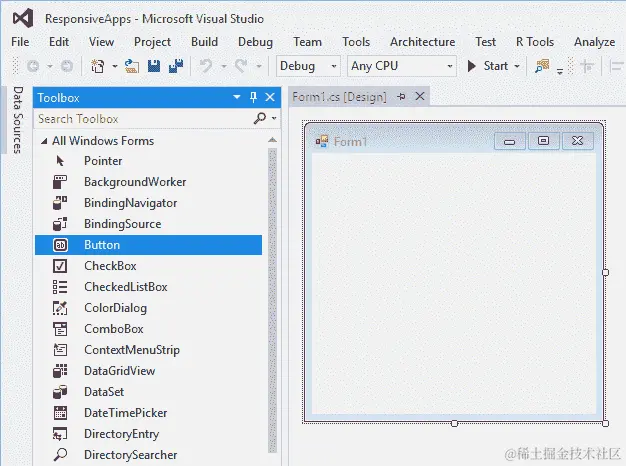Close the Toolbox panel

click(x=270, y=97)
